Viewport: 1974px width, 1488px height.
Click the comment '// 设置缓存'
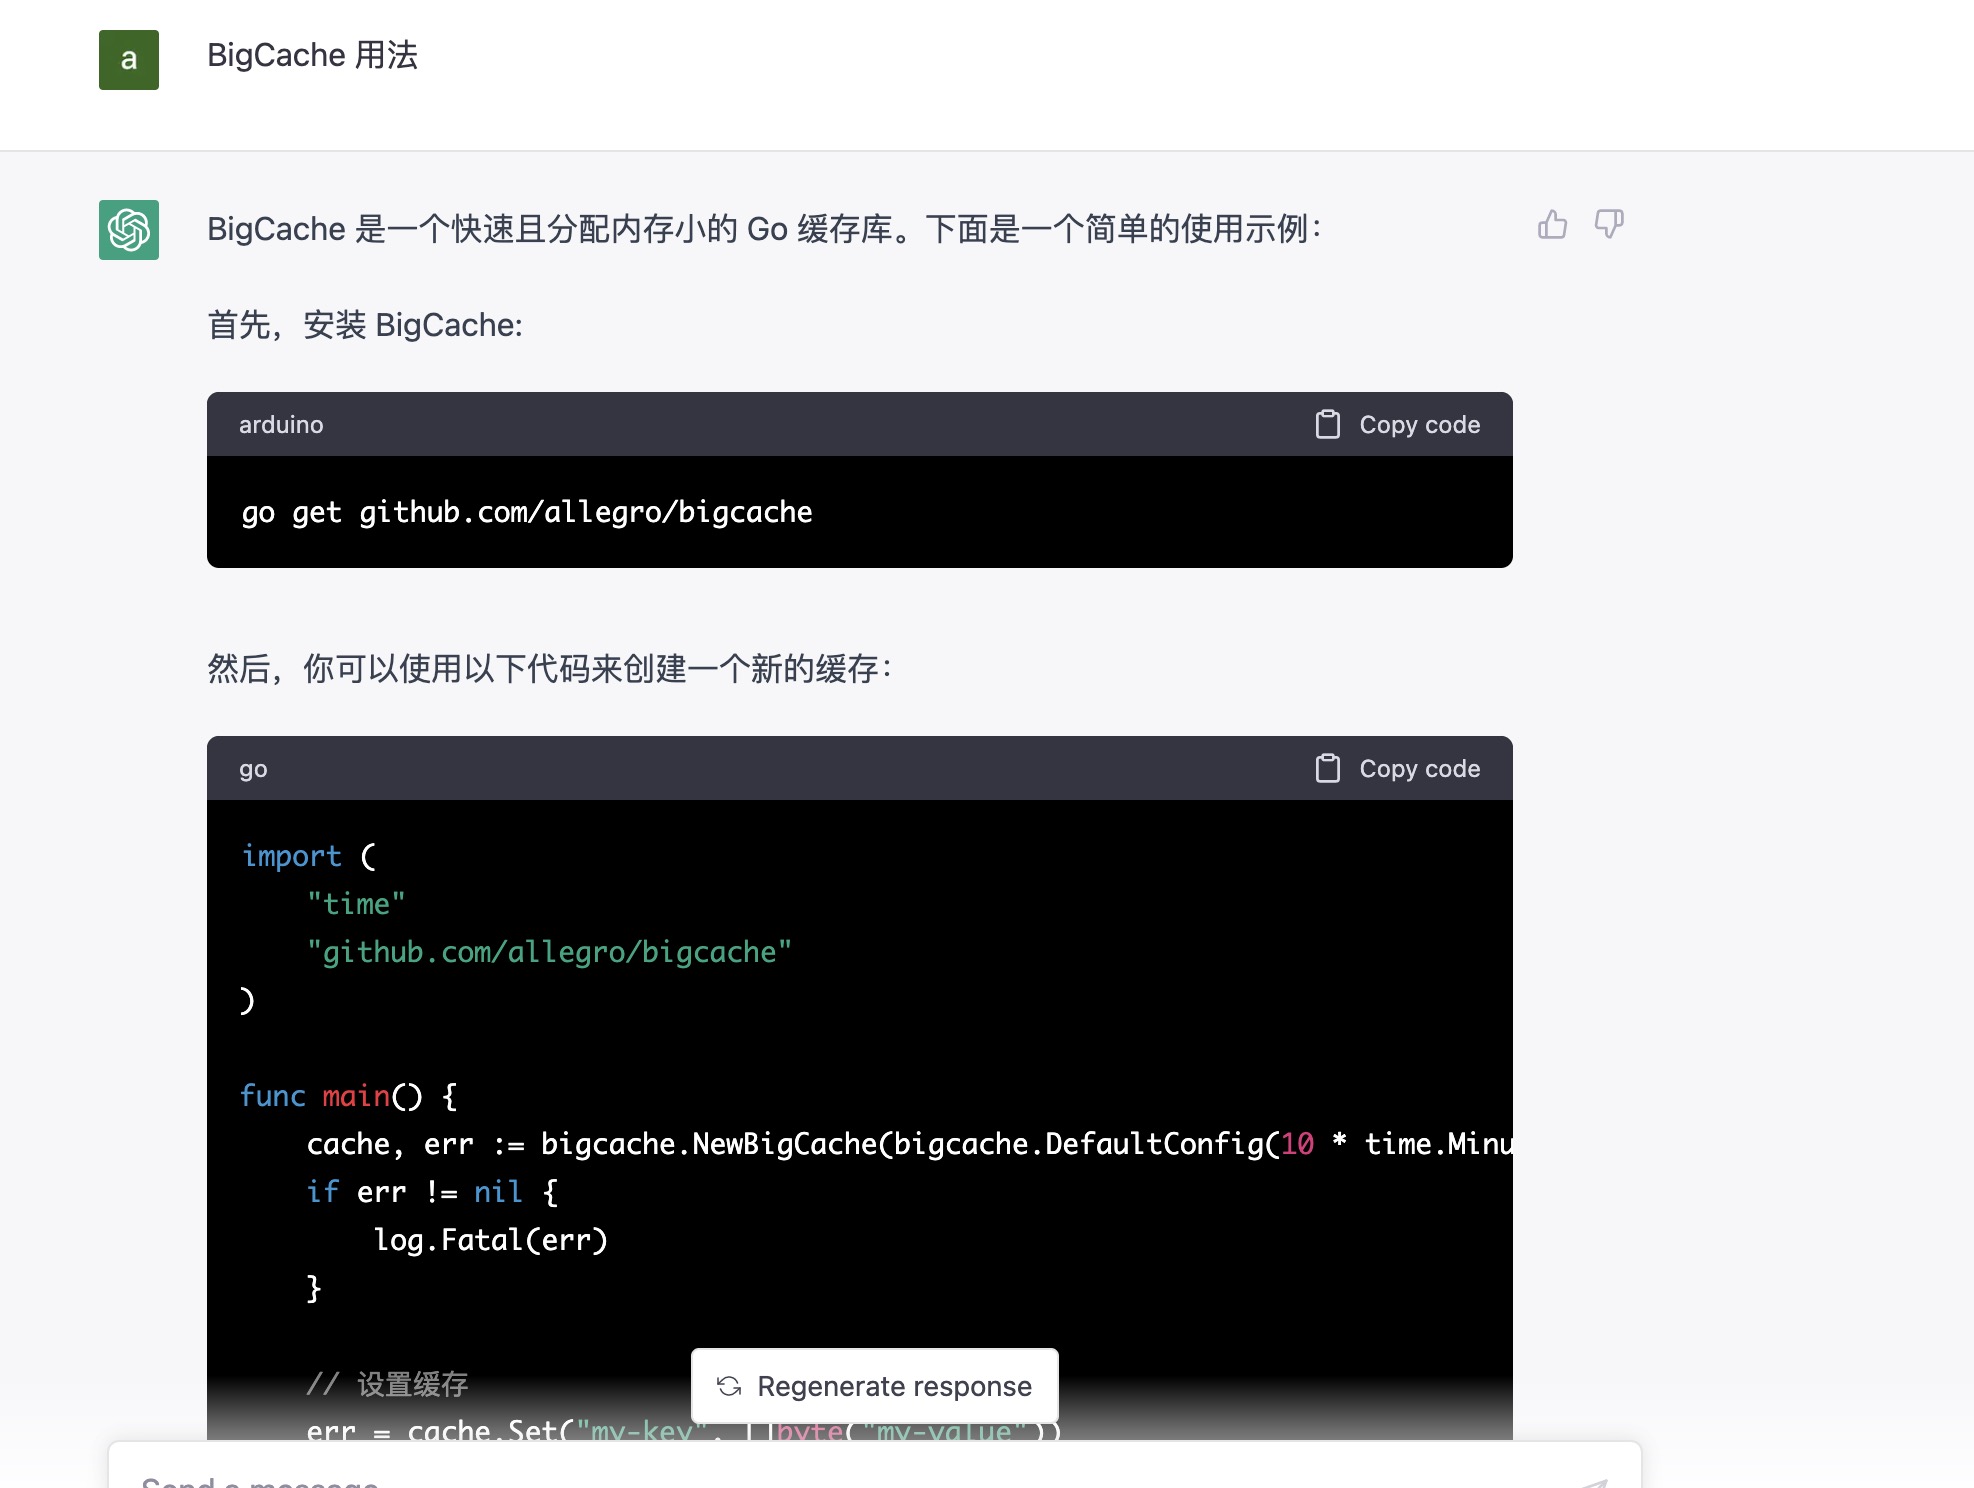pos(388,1384)
